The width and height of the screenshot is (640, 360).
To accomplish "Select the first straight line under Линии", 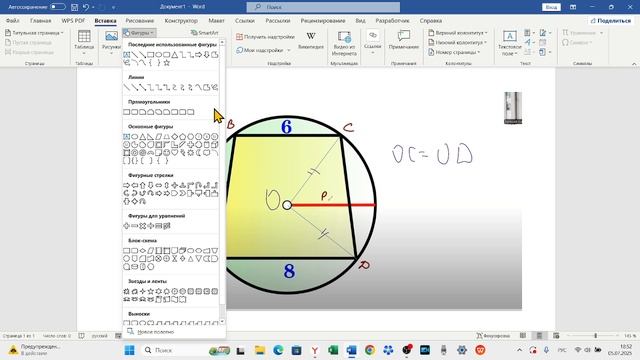I will pyautogui.click(x=127, y=87).
